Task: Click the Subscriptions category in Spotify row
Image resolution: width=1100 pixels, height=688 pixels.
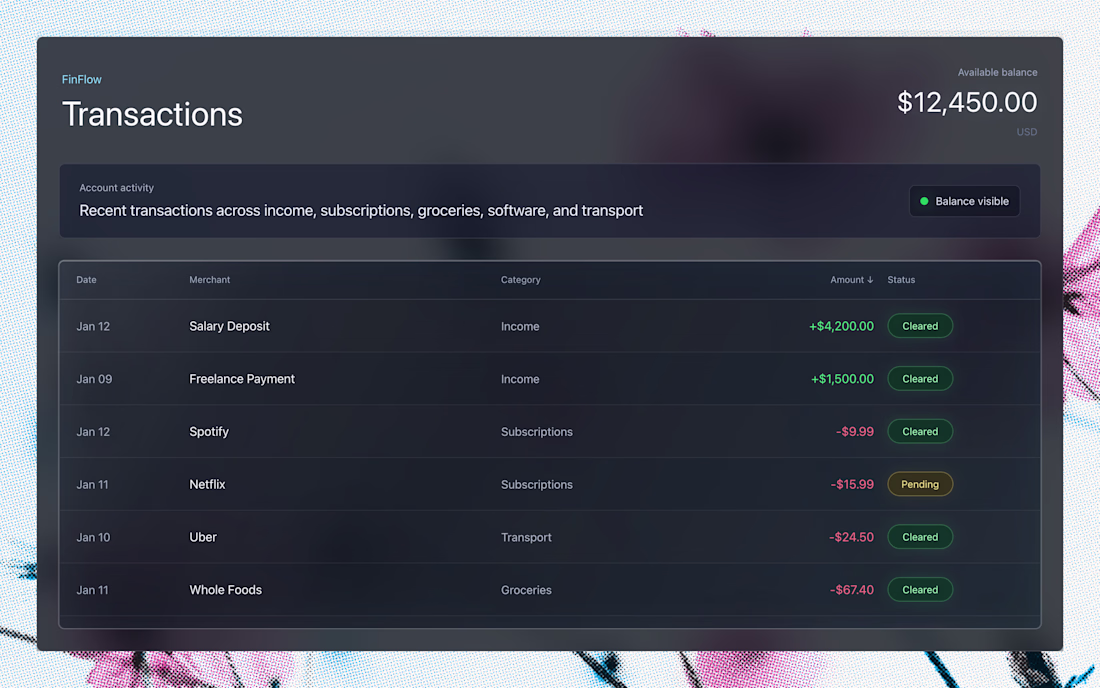Action: click(x=537, y=431)
